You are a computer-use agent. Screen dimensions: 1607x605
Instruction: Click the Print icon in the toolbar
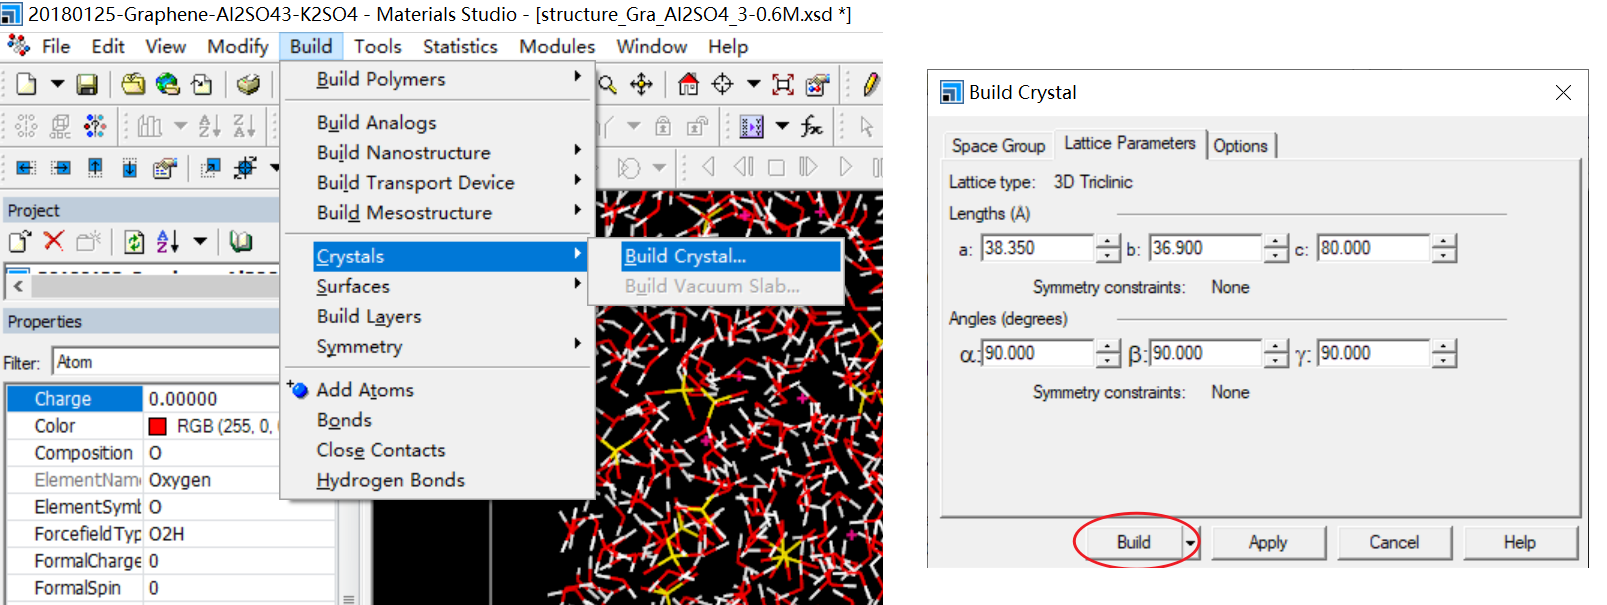point(248,84)
